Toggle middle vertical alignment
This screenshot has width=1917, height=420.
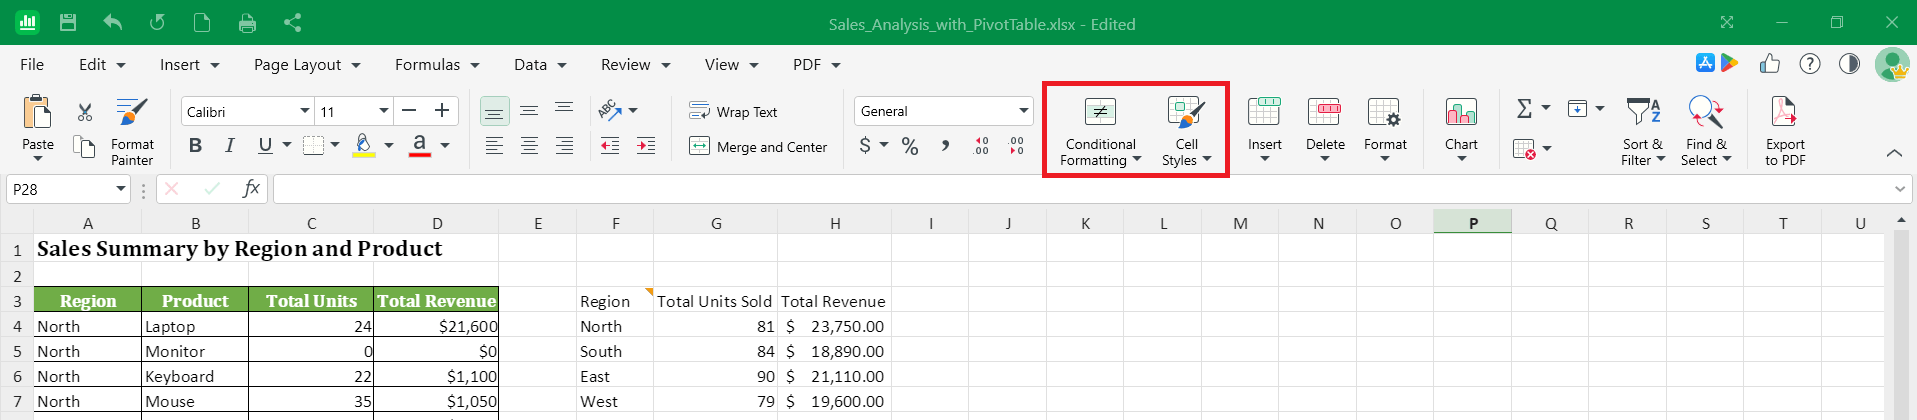click(529, 111)
